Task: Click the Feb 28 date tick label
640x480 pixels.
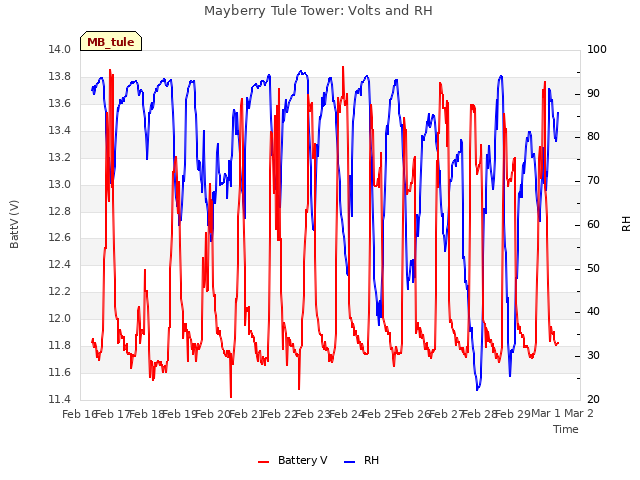Action: click(x=480, y=414)
